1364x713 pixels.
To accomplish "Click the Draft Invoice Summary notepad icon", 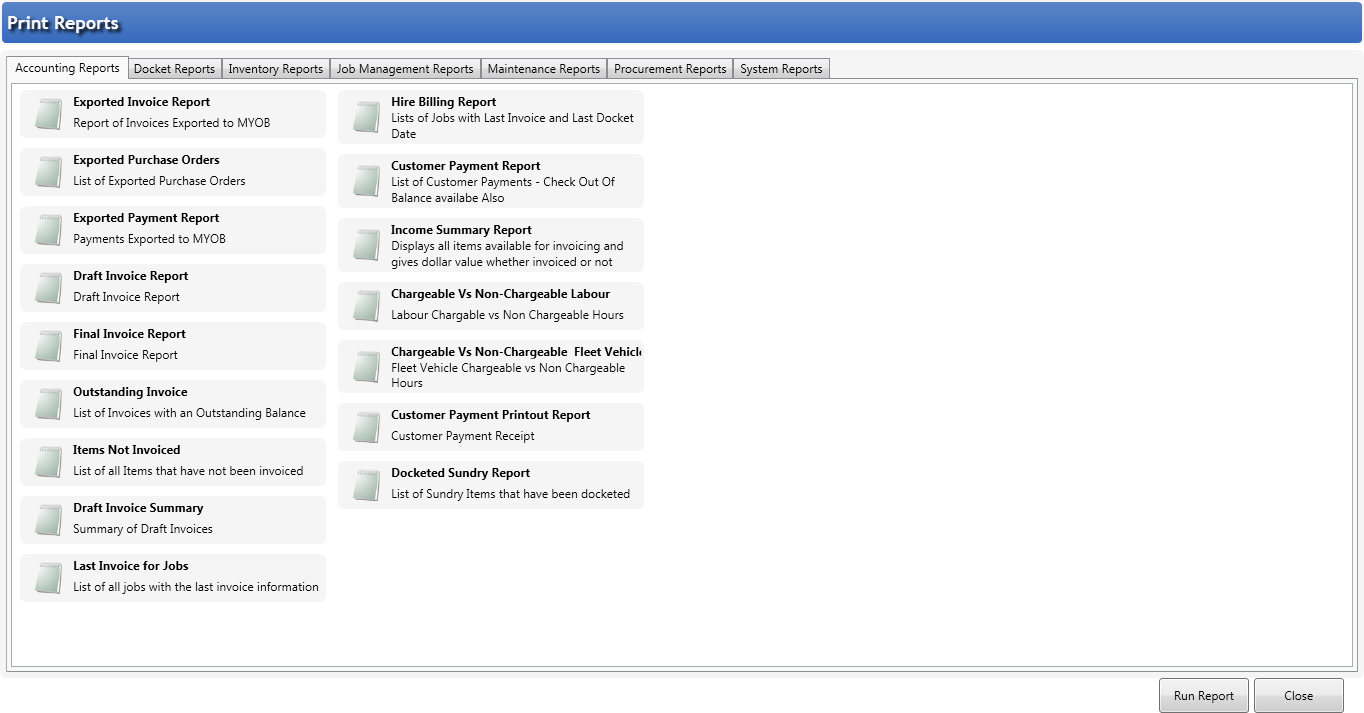I will coord(48,520).
